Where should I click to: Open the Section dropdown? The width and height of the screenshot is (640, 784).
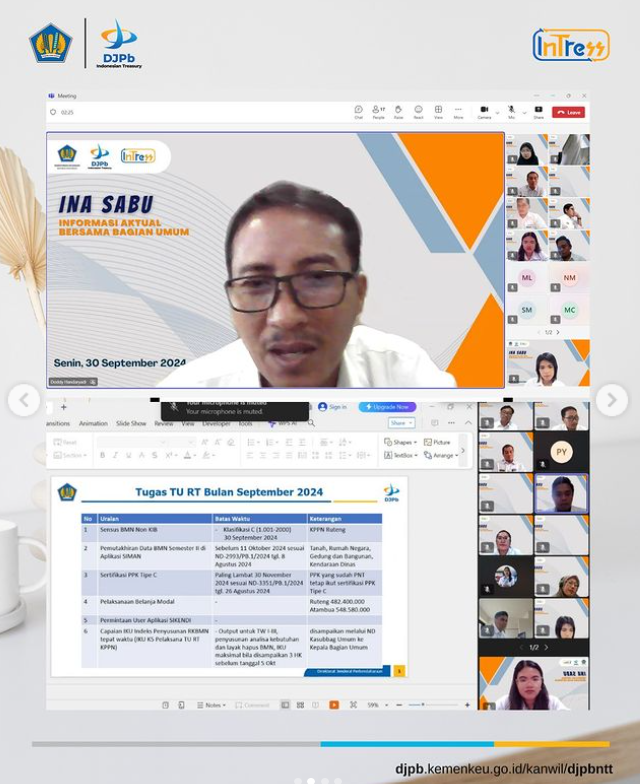[70, 455]
